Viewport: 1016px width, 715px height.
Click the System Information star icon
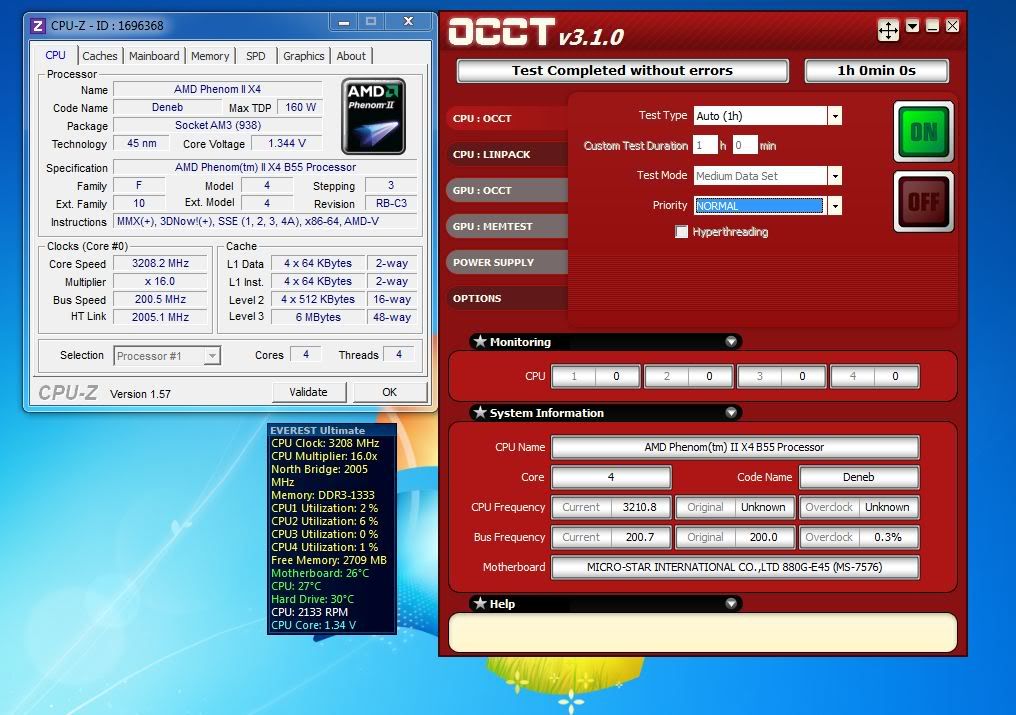(x=480, y=412)
